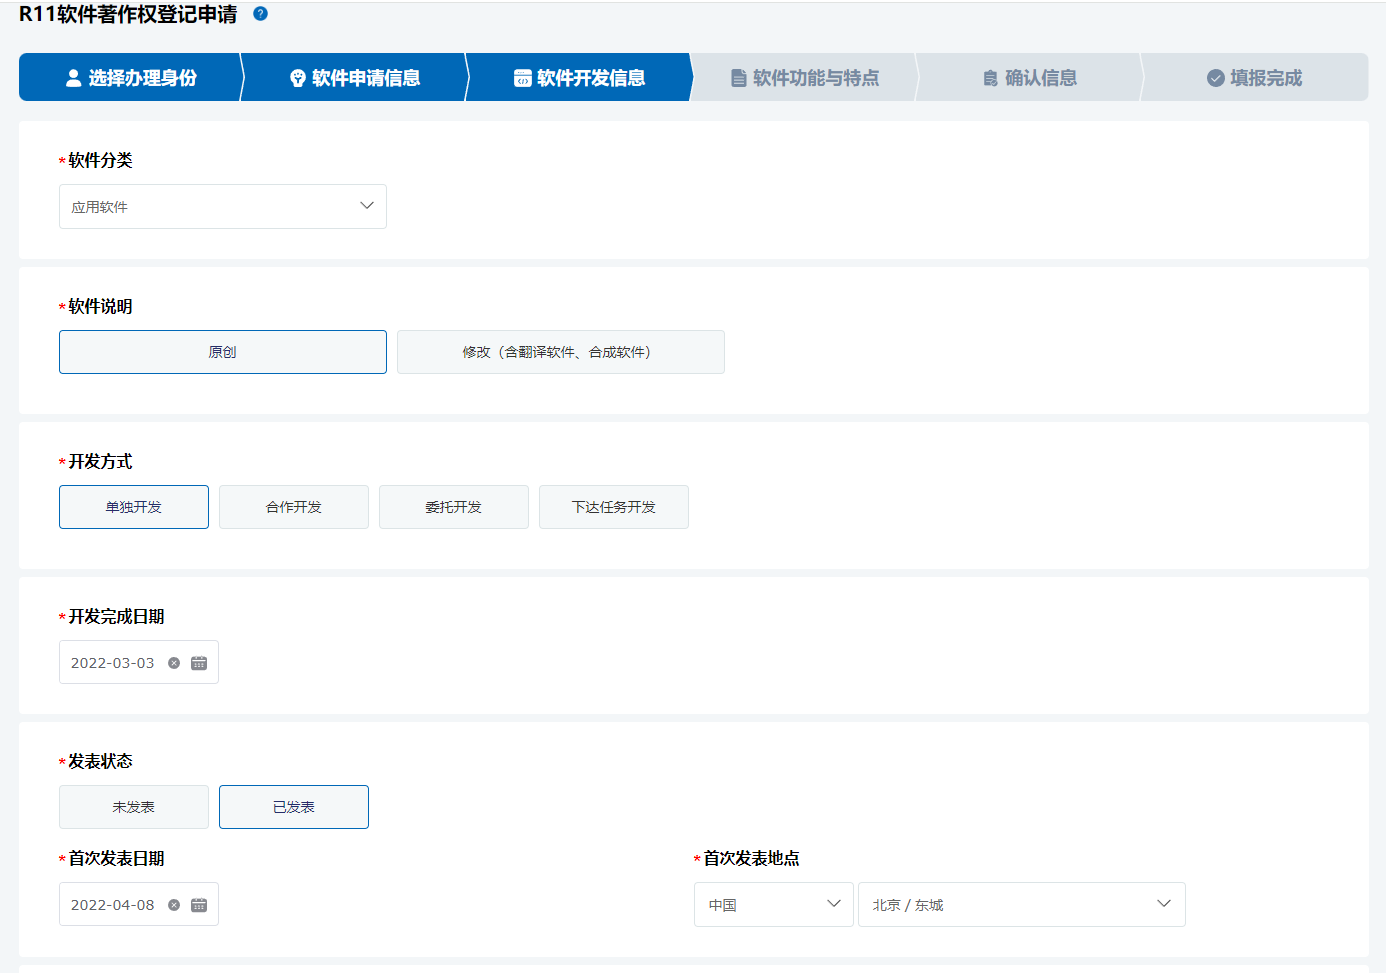Click the 开发完成日期 date input field
1386x973 pixels.
tap(113, 663)
